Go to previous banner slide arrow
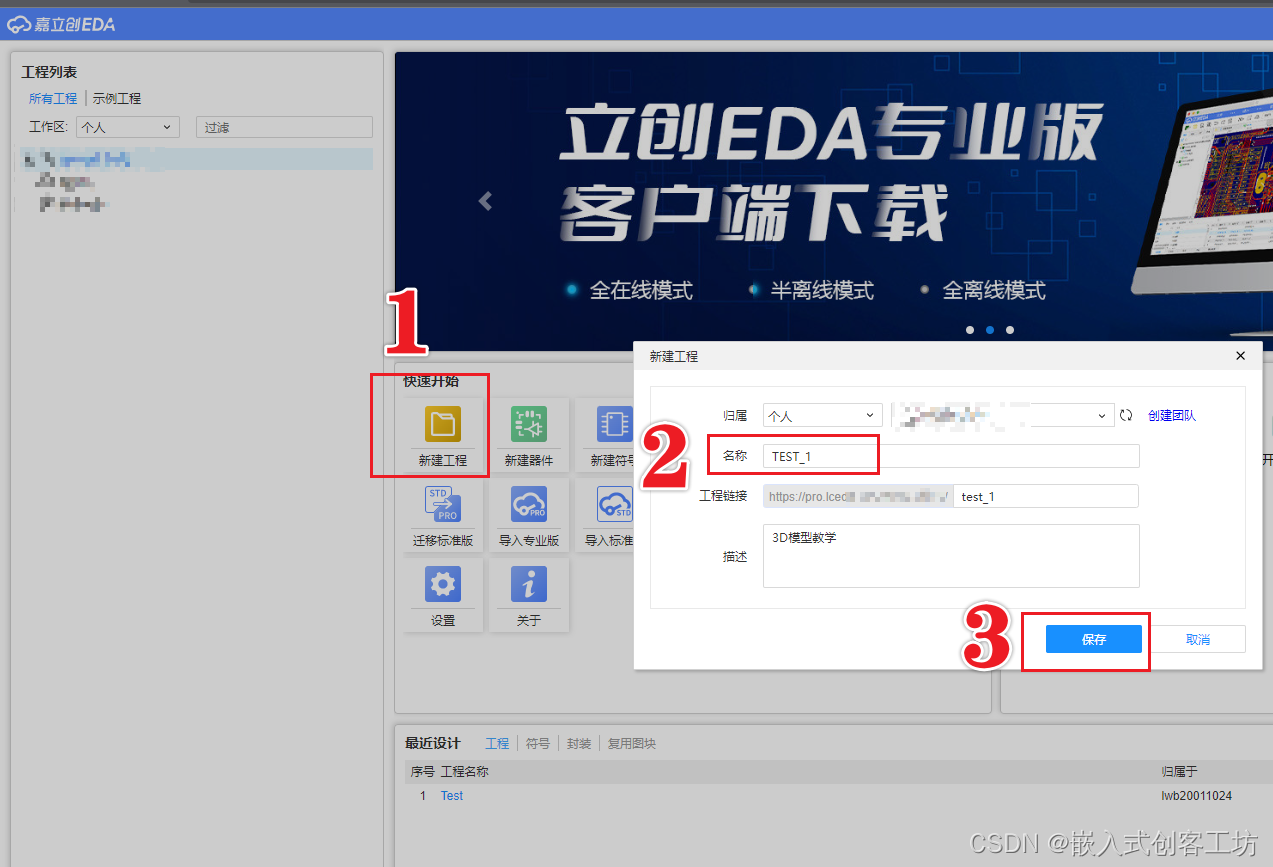This screenshot has width=1273, height=867. click(486, 201)
